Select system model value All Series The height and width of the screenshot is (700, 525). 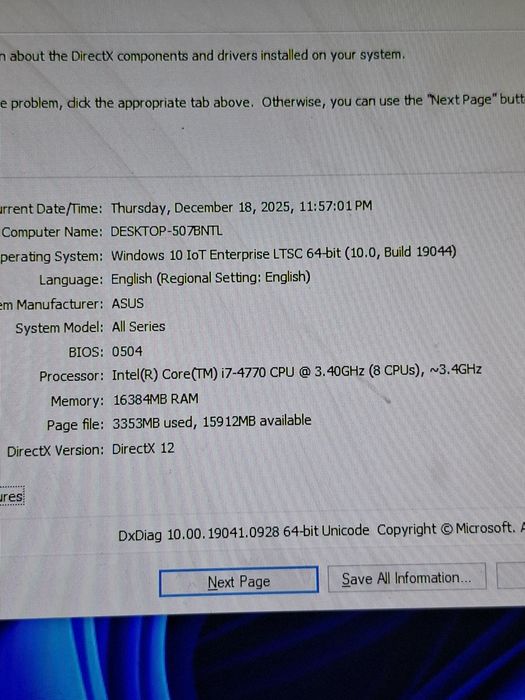[138, 327]
